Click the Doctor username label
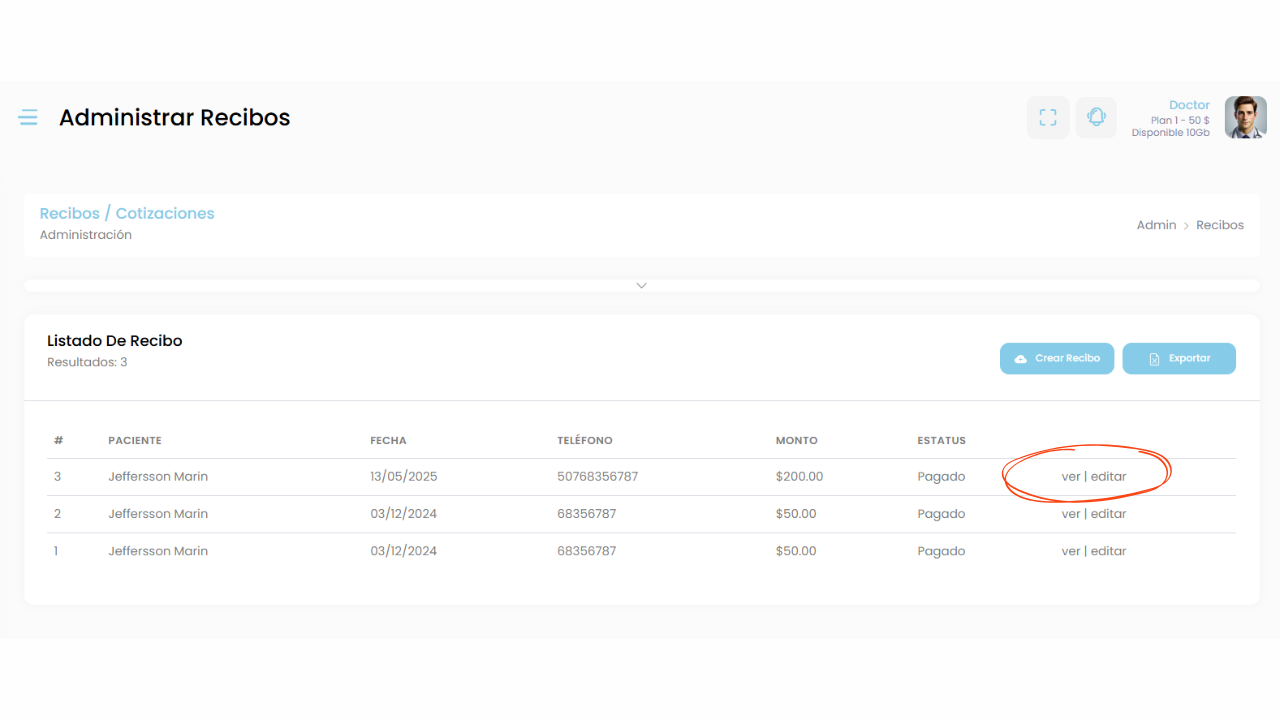 (1189, 105)
